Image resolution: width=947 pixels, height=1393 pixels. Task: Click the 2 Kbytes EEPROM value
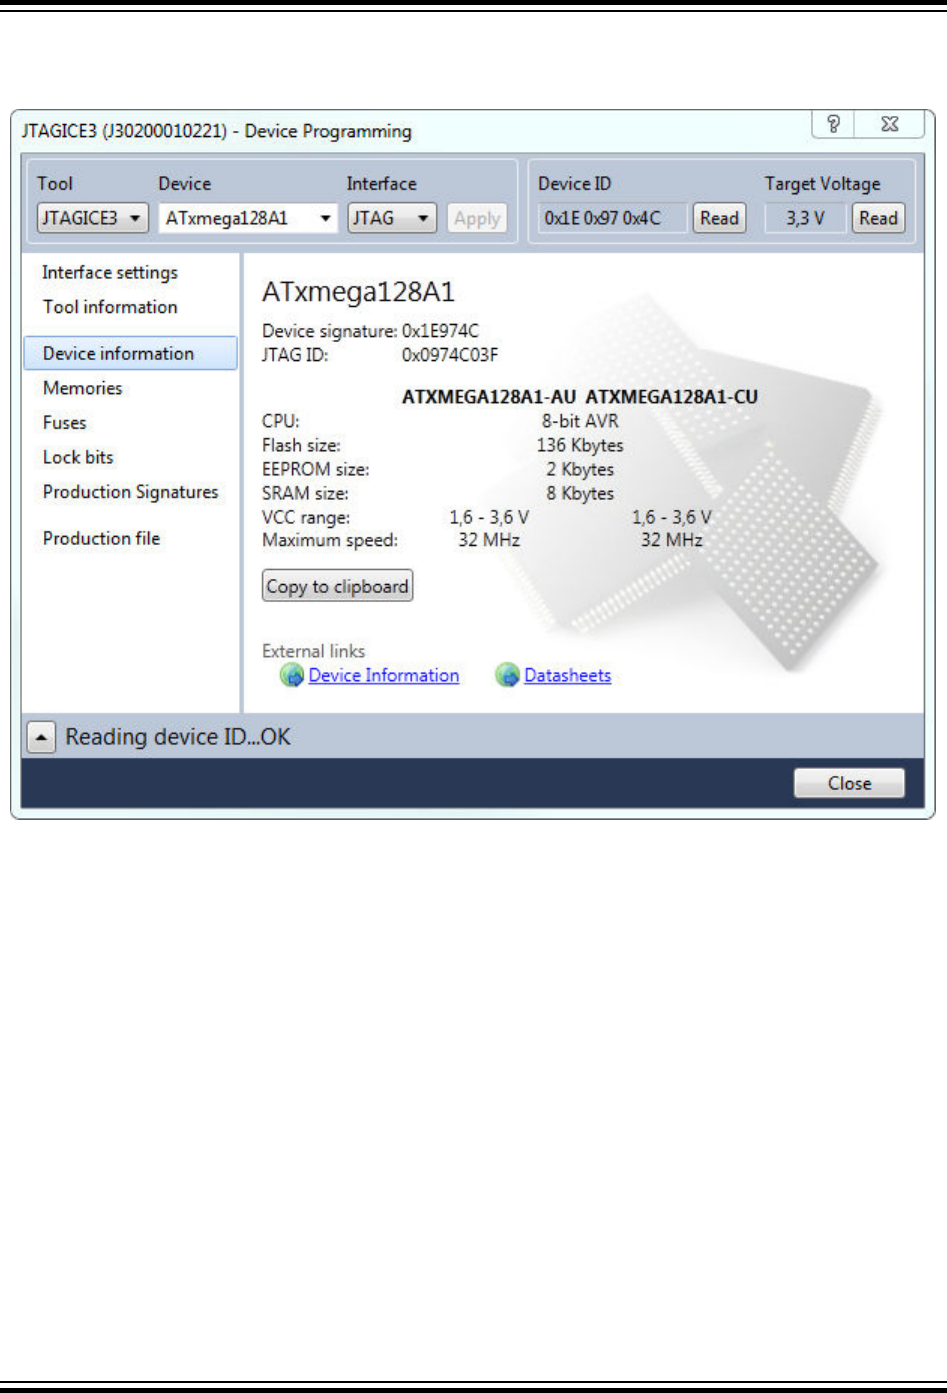[x=580, y=469]
